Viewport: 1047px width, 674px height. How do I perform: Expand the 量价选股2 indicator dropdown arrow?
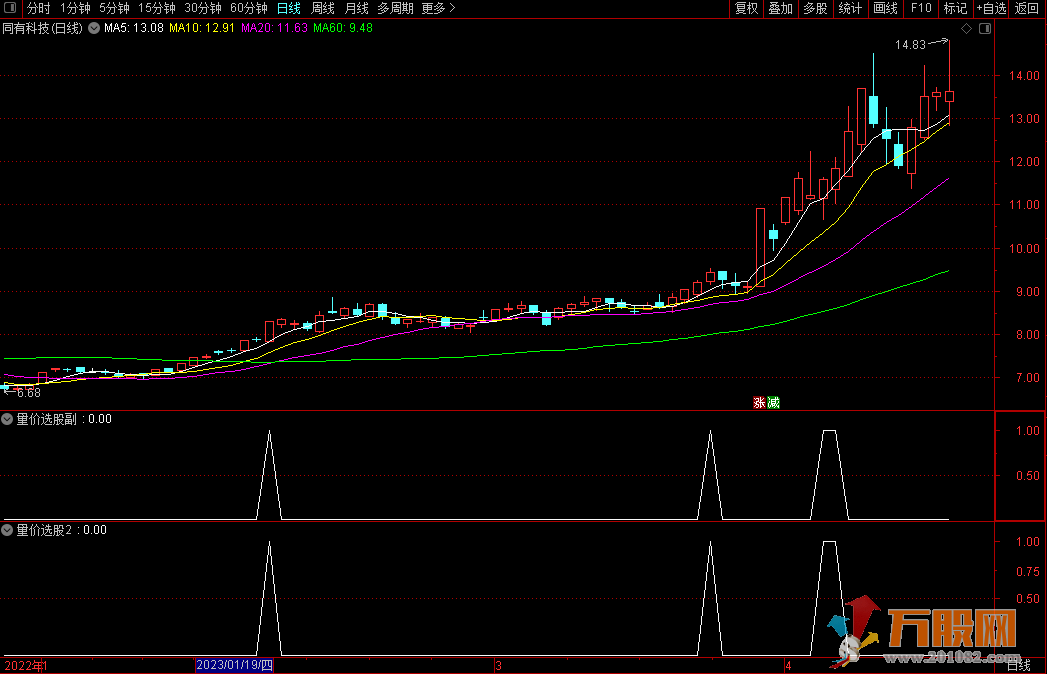tap(8, 530)
